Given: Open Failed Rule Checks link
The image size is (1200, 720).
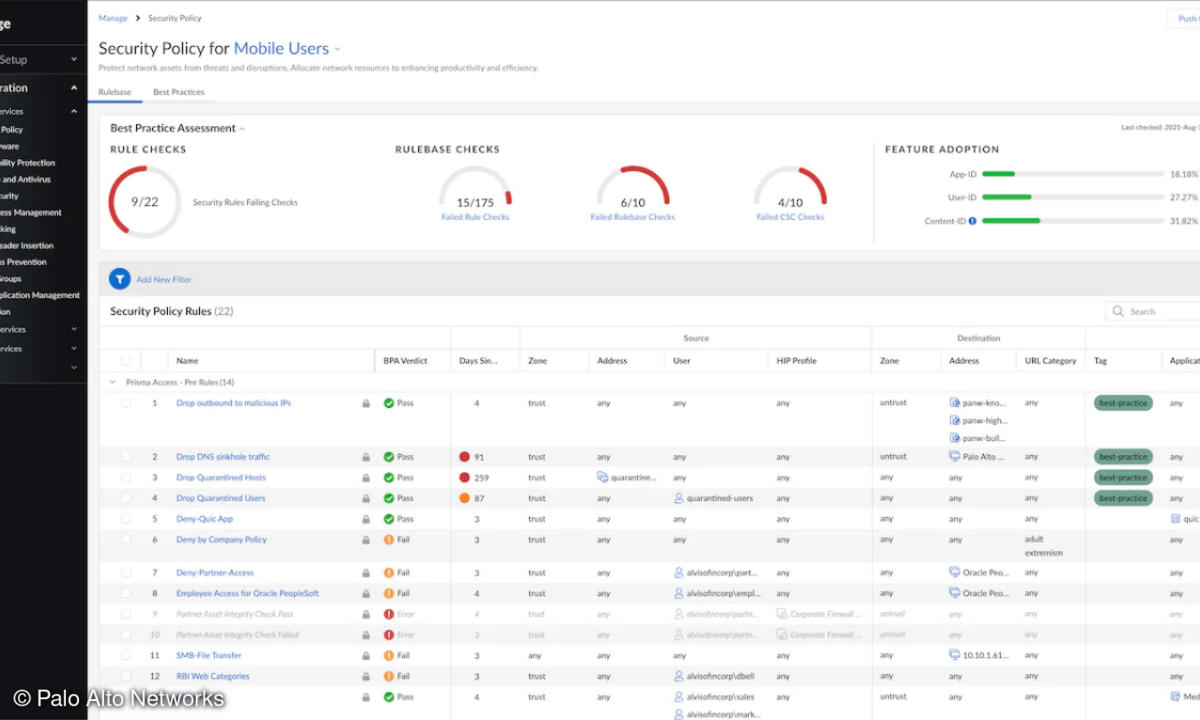Looking at the screenshot, I should (x=475, y=217).
